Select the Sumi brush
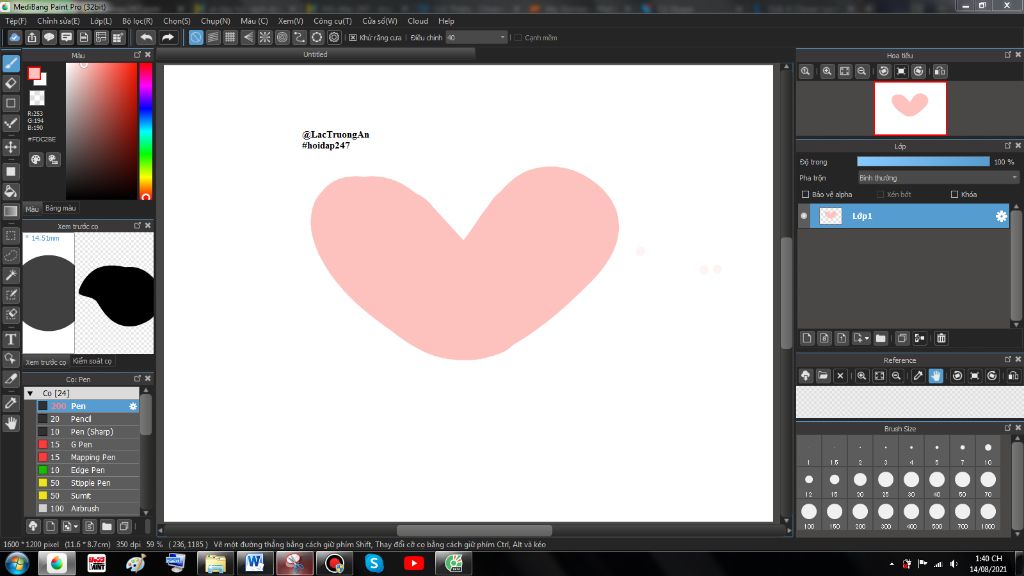Image resolution: width=1024 pixels, height=576 pixels. tap(88, 496)
